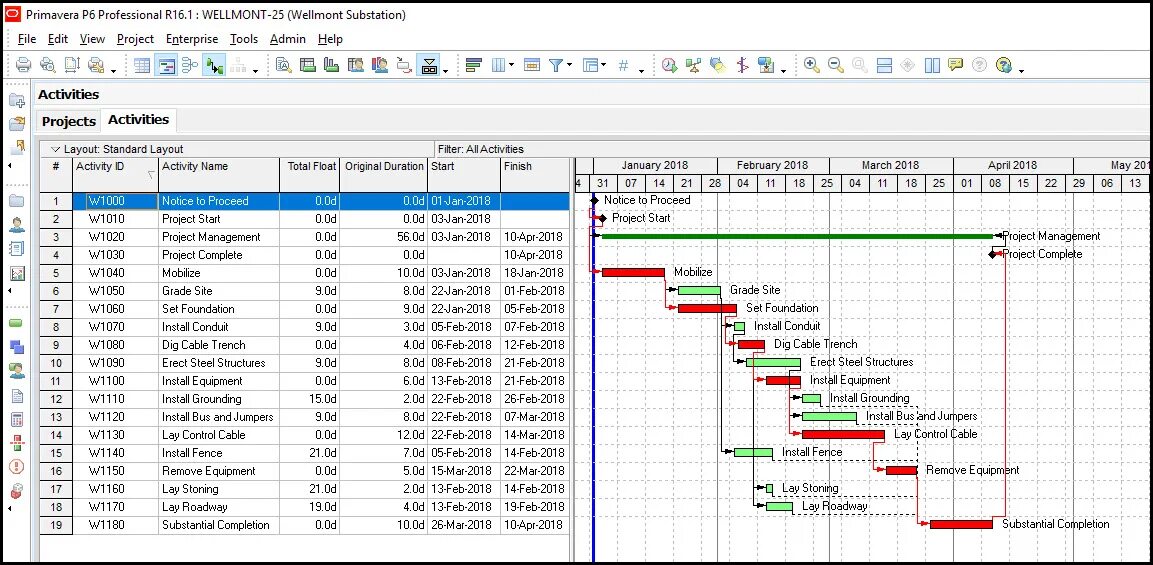
Task: Open the Enterprise menu
Action: (x=192, y=39)
